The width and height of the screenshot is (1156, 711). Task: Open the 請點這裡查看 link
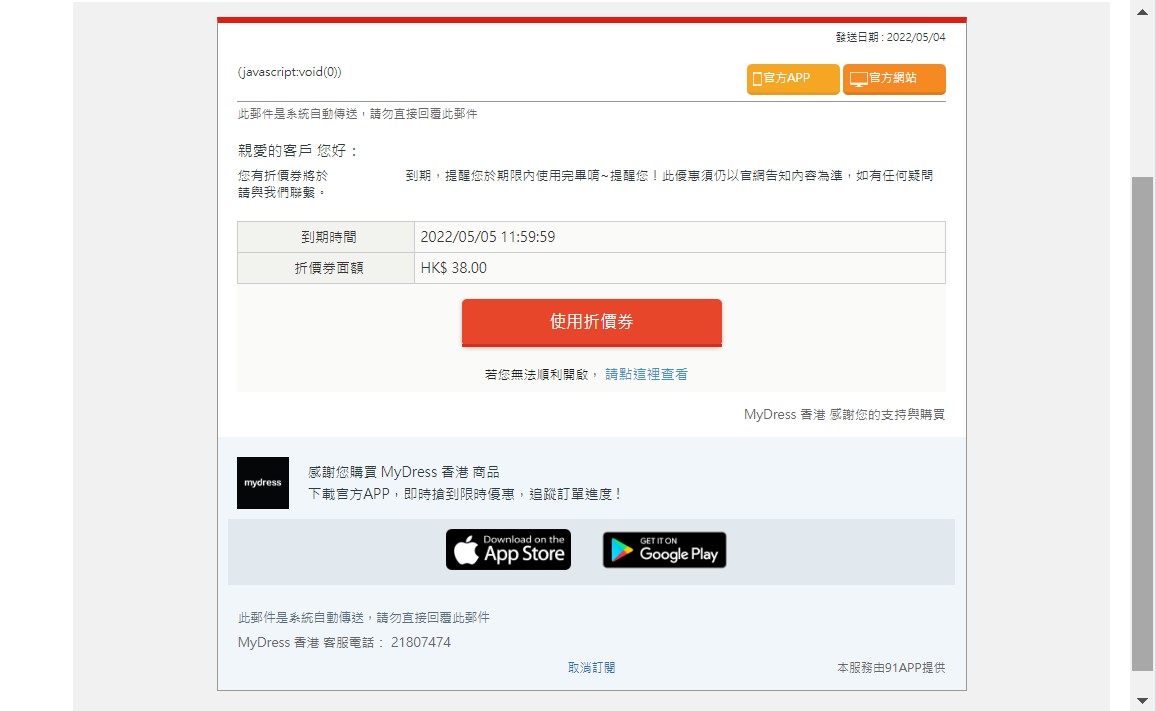[646, 375]
